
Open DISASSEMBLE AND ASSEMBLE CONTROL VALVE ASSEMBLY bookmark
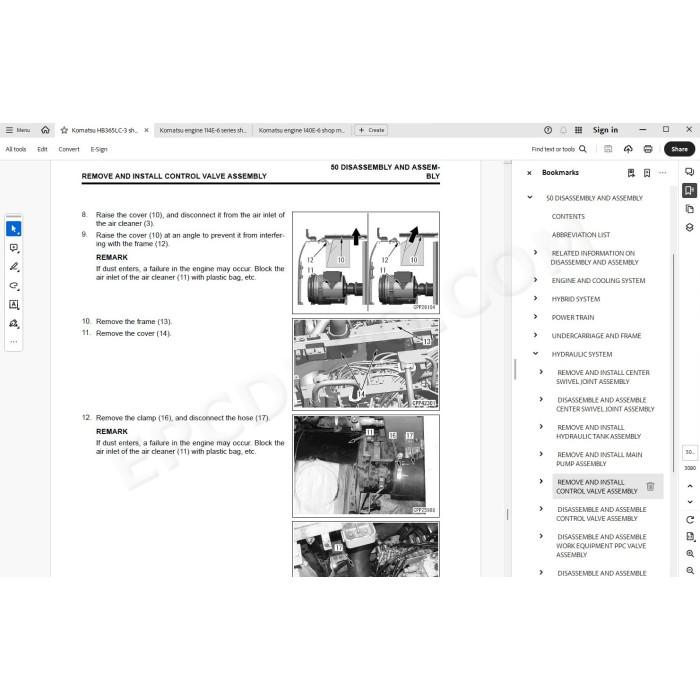coord(601,514)
